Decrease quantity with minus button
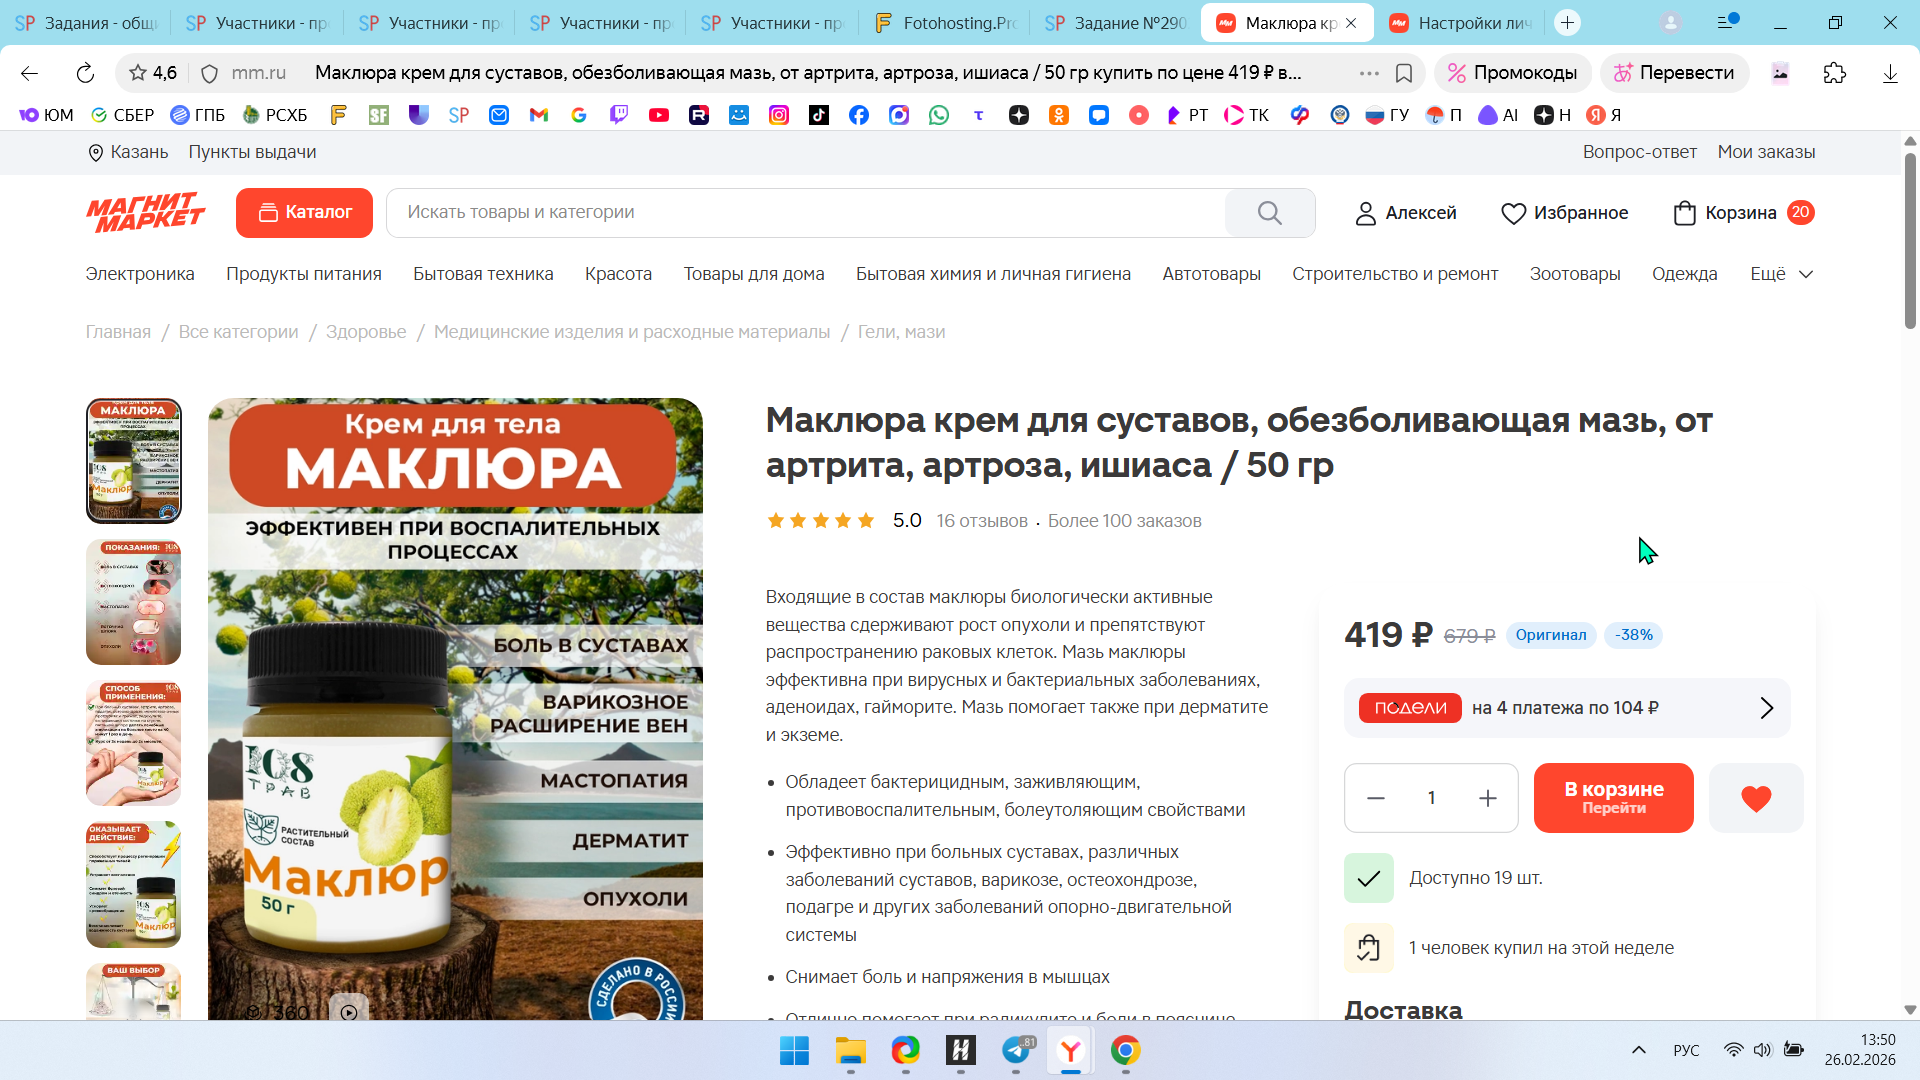 tap(1375, 798)
